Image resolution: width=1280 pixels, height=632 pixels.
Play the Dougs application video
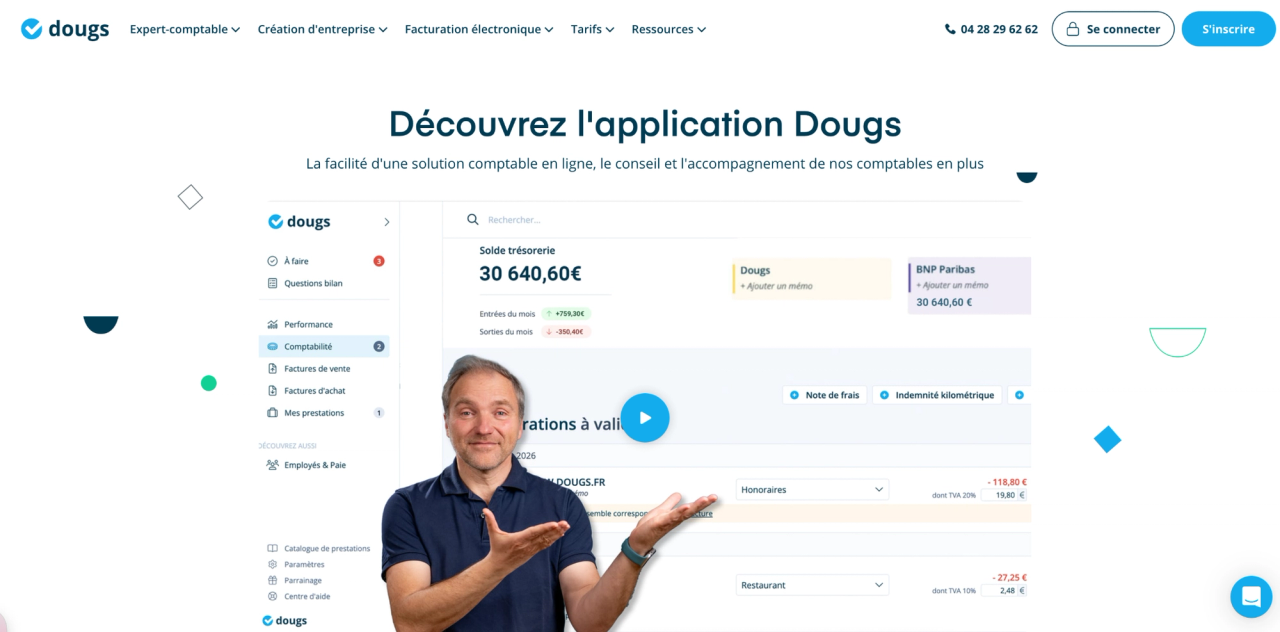click(645, 418)
